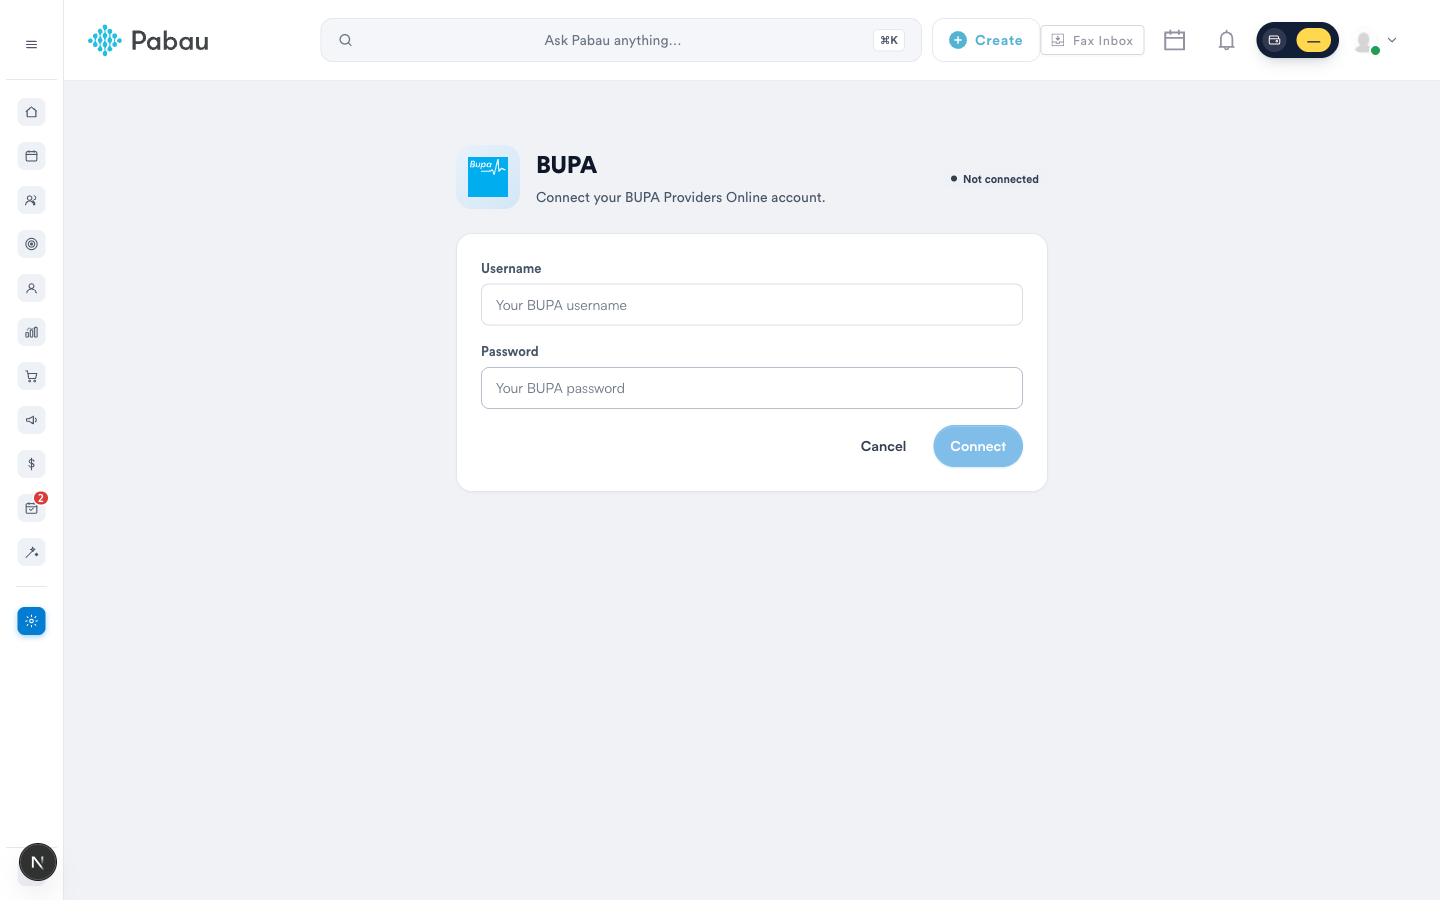Click "Connect your BUPA Providers Online account."
Screen dimensions: 1440x900
681,197
